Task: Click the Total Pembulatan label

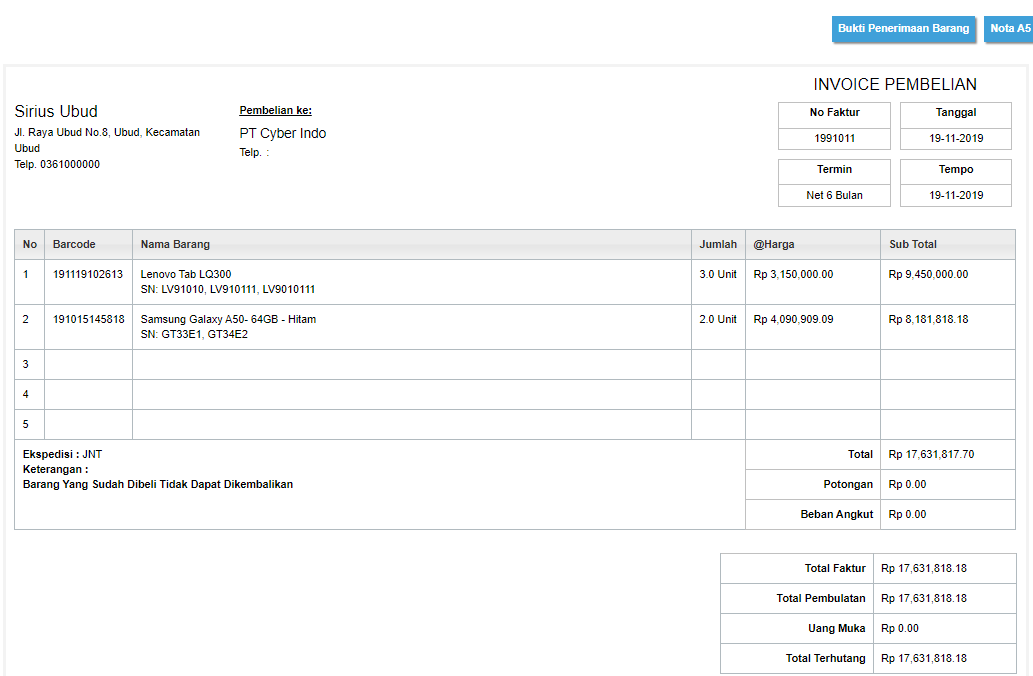Action: [821, 598]
